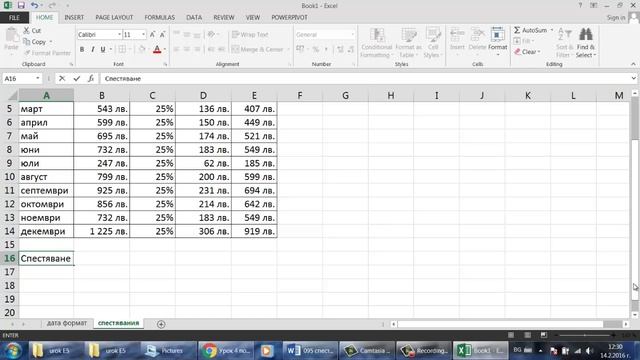640x360 pixels.
Task: Click the Insert Function fx icon
Action: pos(91,78)
